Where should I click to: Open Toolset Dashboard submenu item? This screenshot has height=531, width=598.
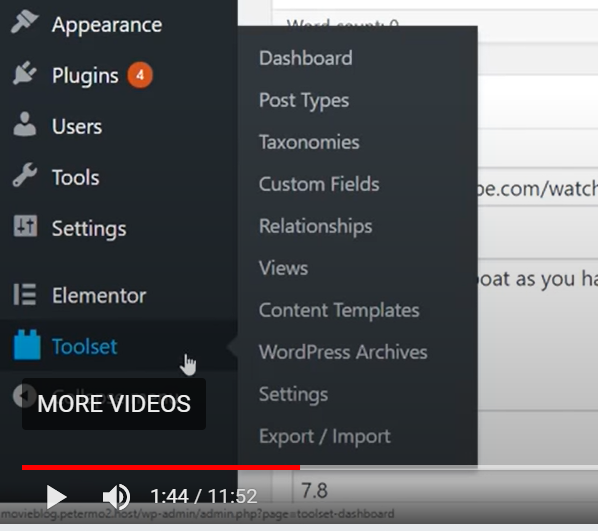pos(305,58)
